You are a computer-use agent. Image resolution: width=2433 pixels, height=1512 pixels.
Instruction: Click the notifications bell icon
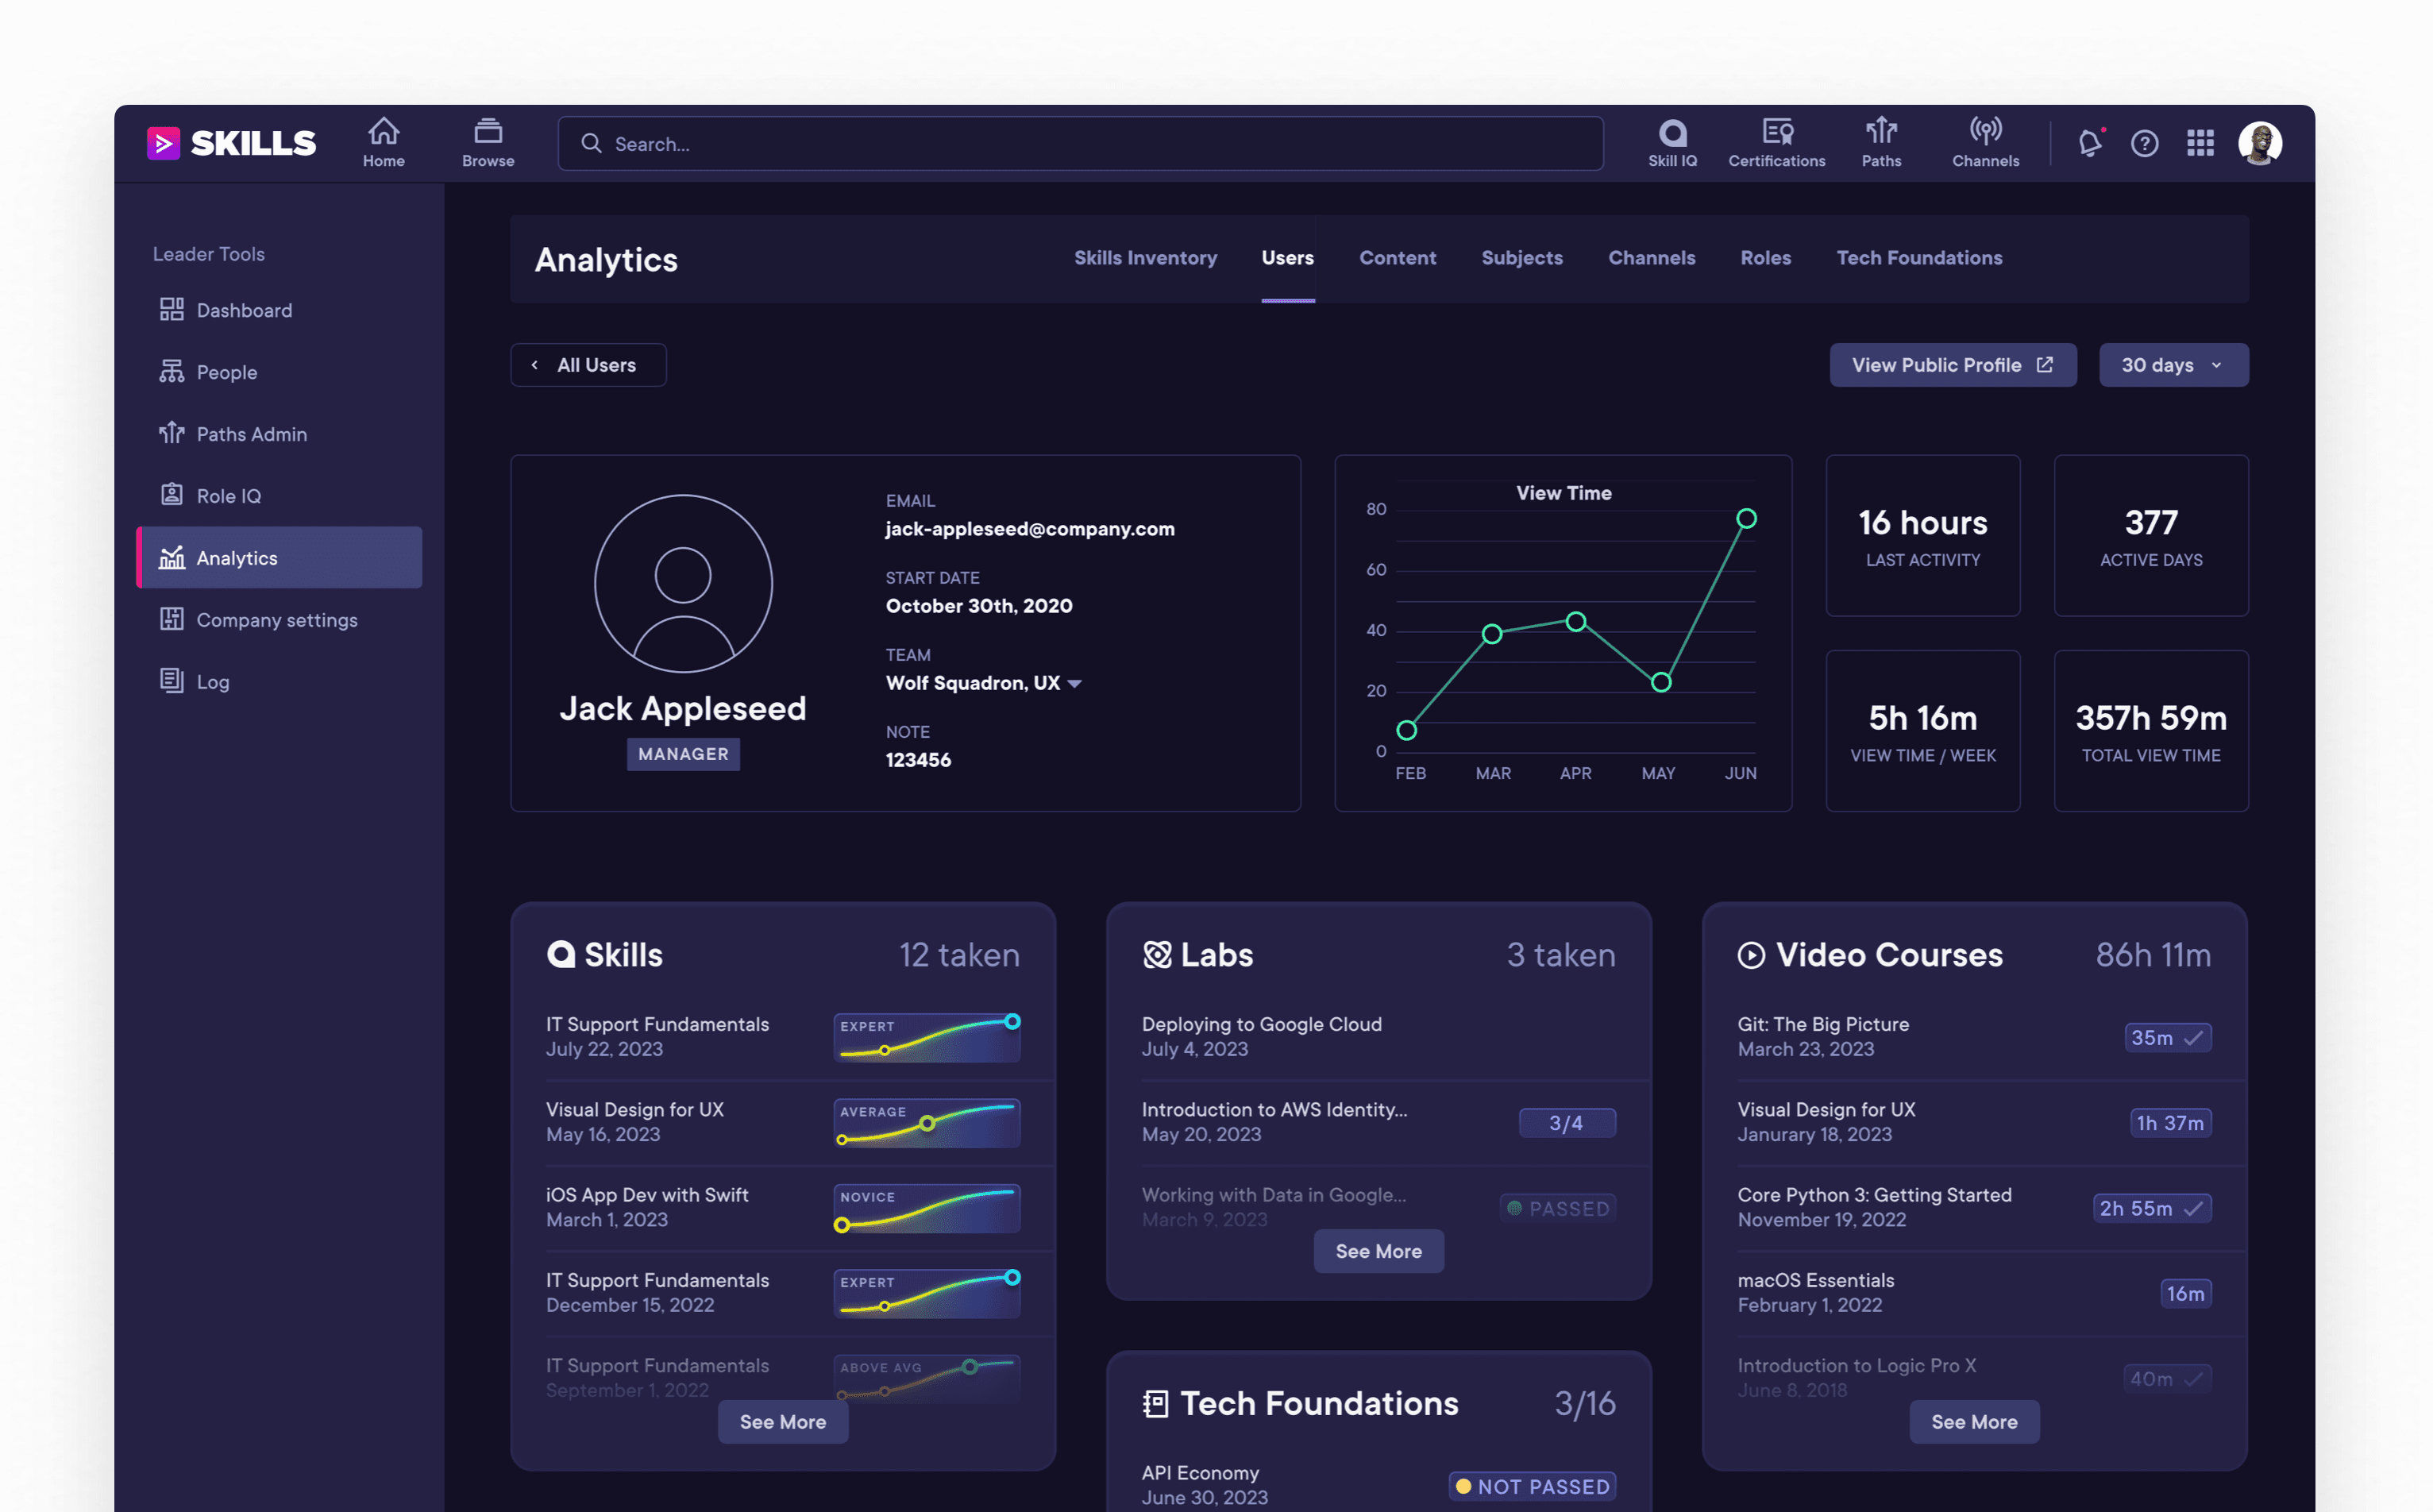(2090, 143)
